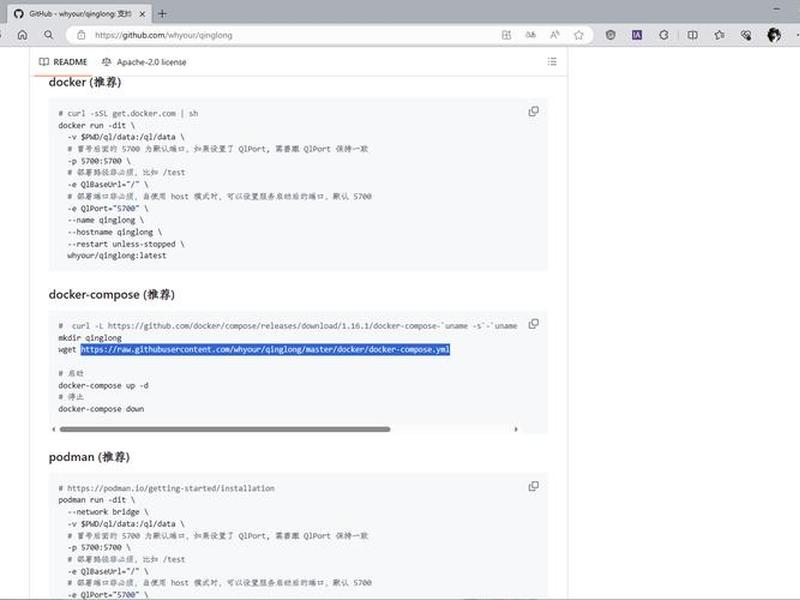The width and height of the screenshot is (800, 600).
Task: Copy the podman code block
Action: pyautogui.click(x=534, y=486)
